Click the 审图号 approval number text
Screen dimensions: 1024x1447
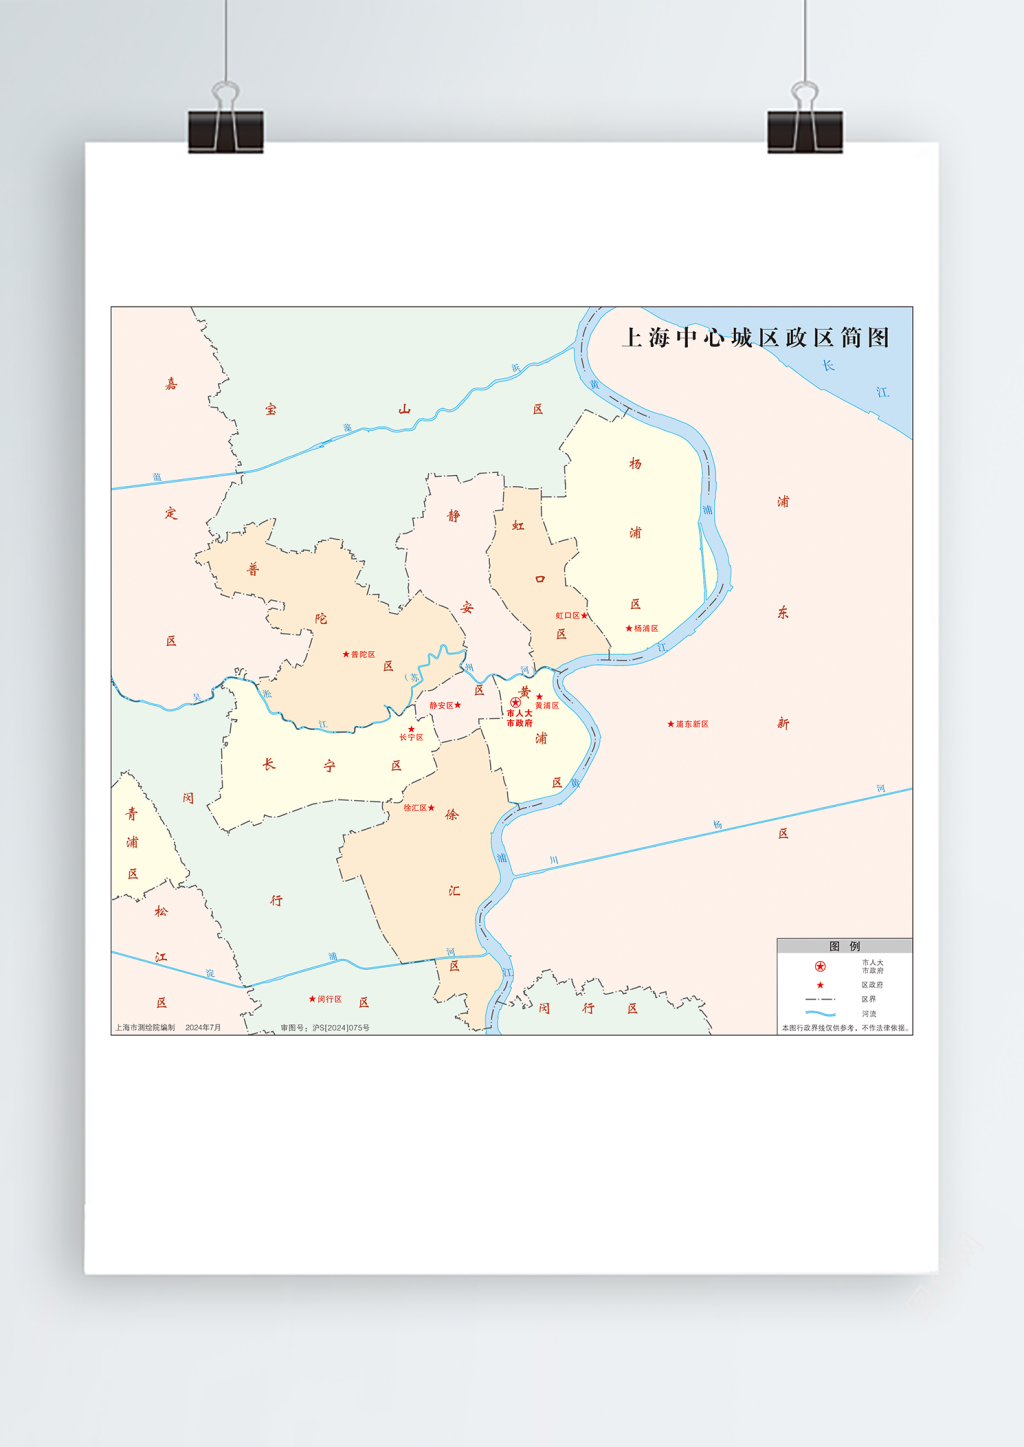point(325,1028)
